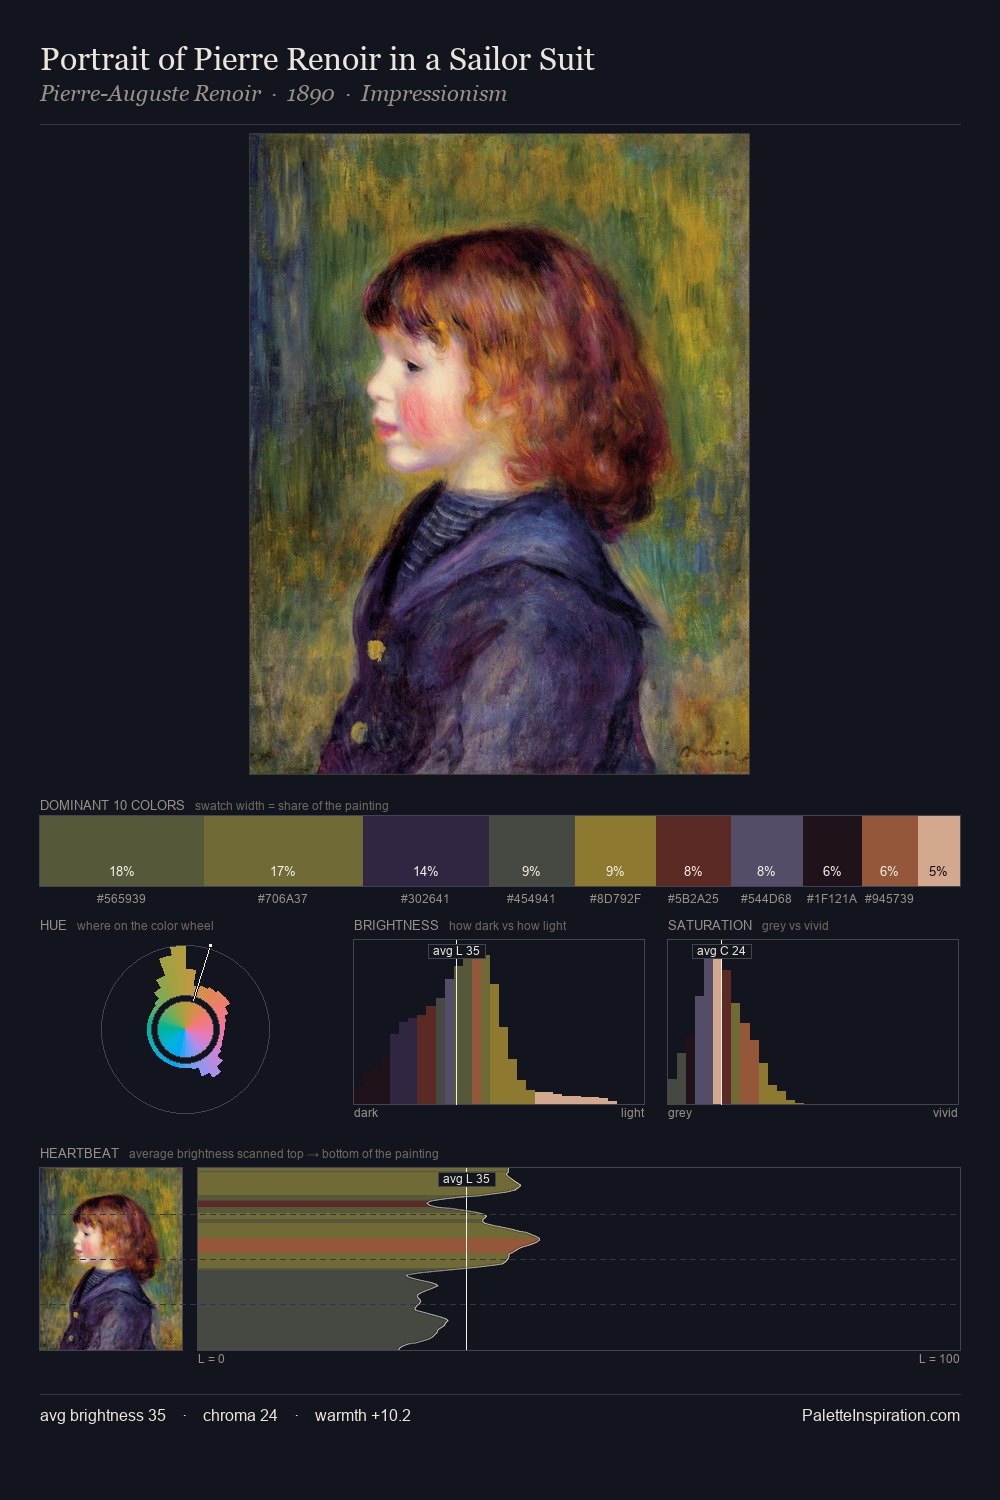This screenshot has height=1500, width=1000.
Task: Click the grey-green swatch above #454941
Action: click(532, 851)
